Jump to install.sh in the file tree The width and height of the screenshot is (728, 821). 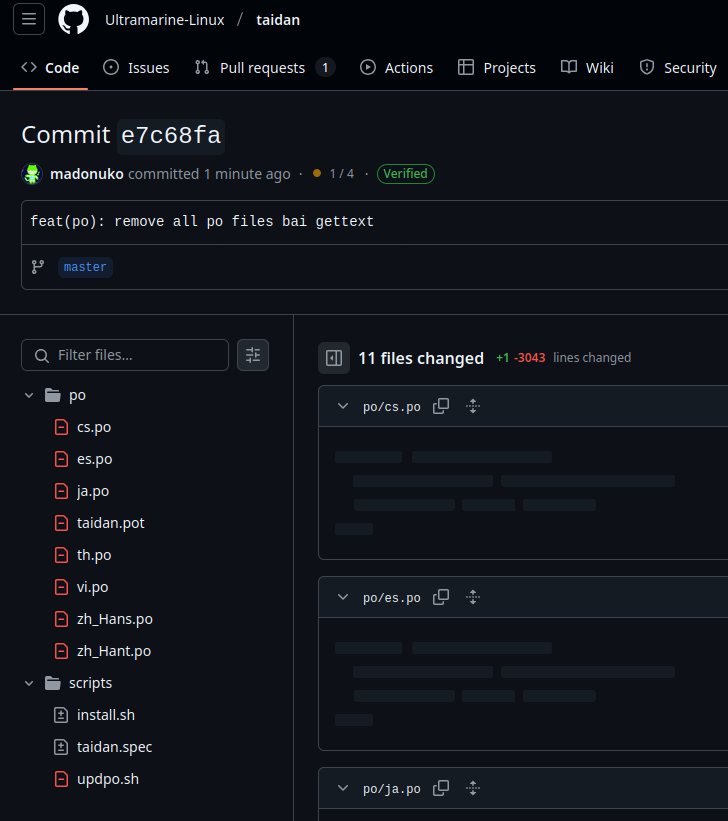click(106, 715)
